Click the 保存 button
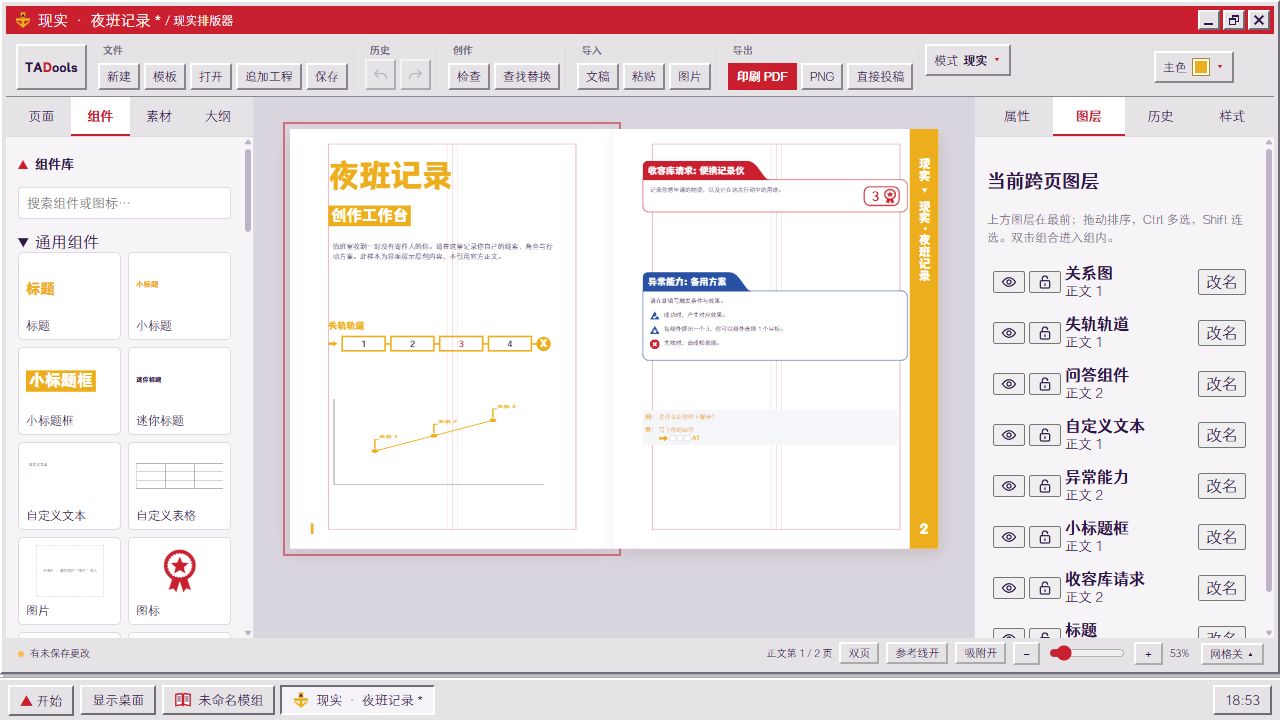 tap(327, 76)
